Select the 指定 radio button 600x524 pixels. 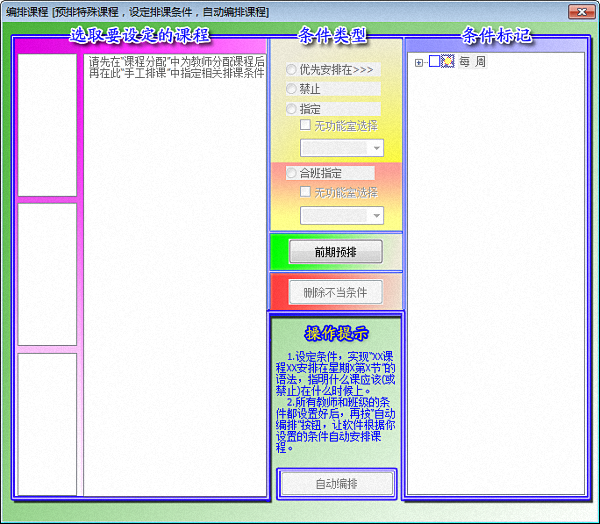coord(291,108)
